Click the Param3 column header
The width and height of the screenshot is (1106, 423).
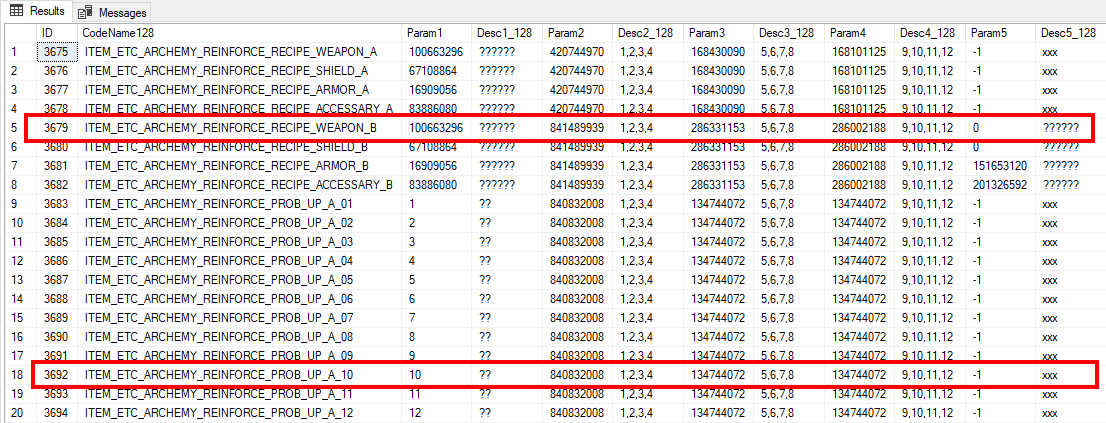[x=719, y=33]
